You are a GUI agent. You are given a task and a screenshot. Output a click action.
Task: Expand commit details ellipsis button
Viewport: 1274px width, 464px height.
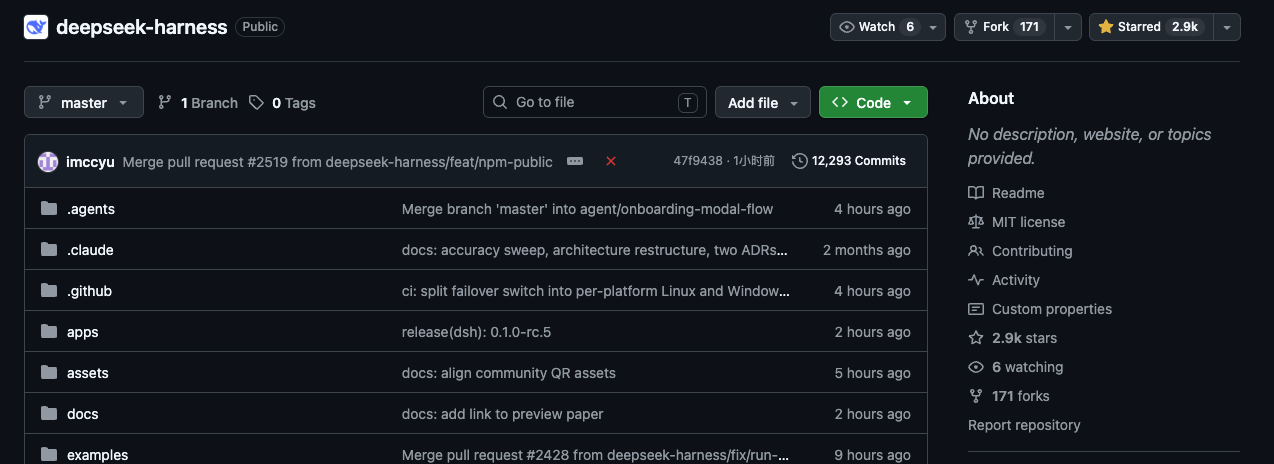(575, 161)
